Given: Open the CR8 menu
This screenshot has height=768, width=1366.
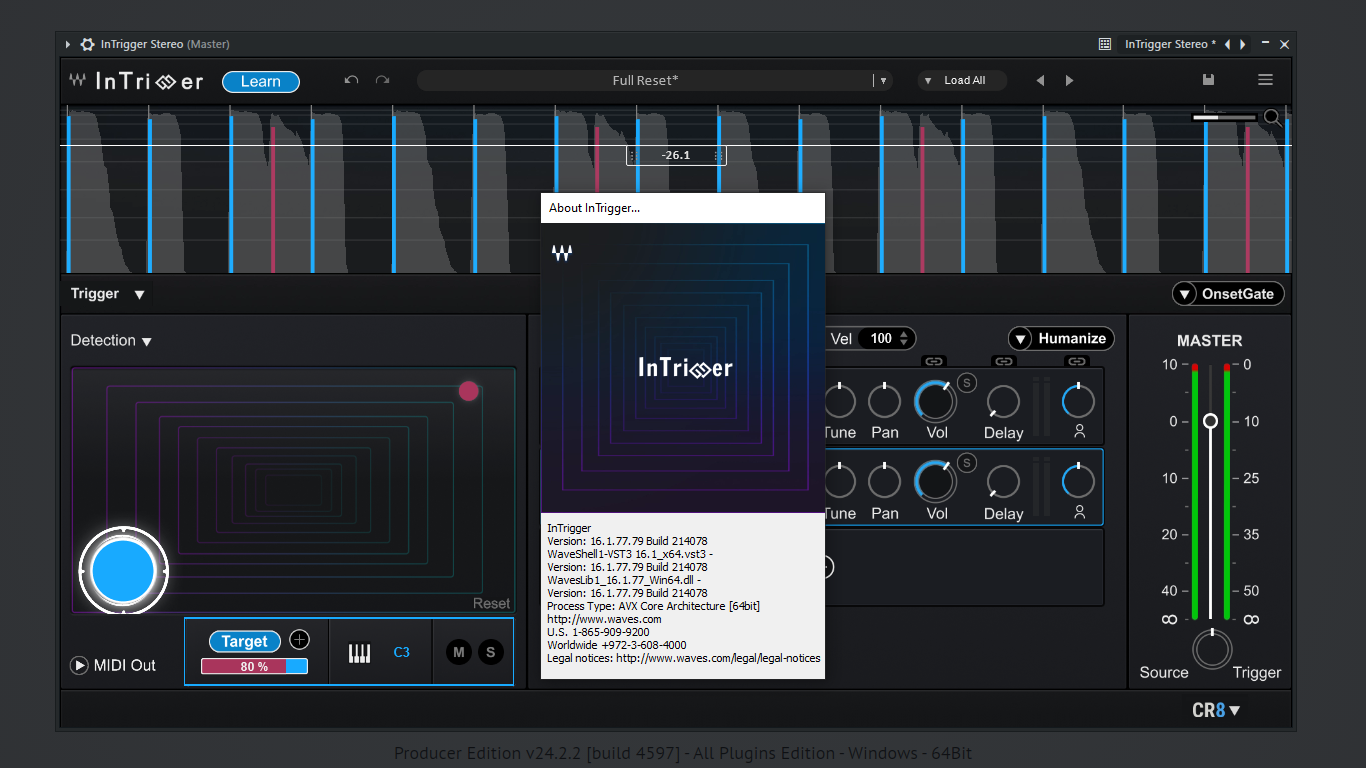Looking at the screenshot, I should click(1216, 710).
